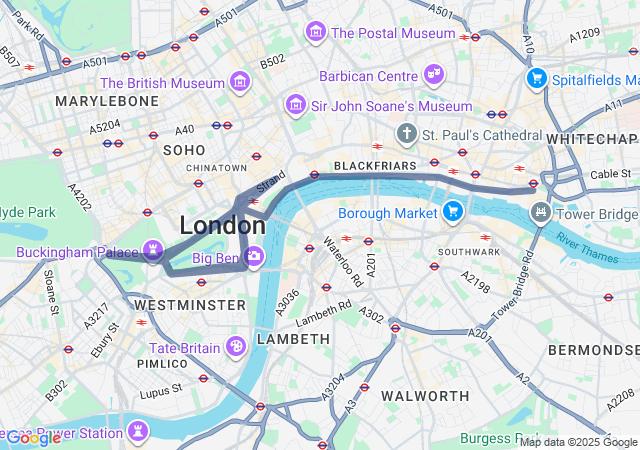Viewport: 640px width, 450px height.
Task: Click Sir John Soane's Museum pin
Action: (296, 106)
